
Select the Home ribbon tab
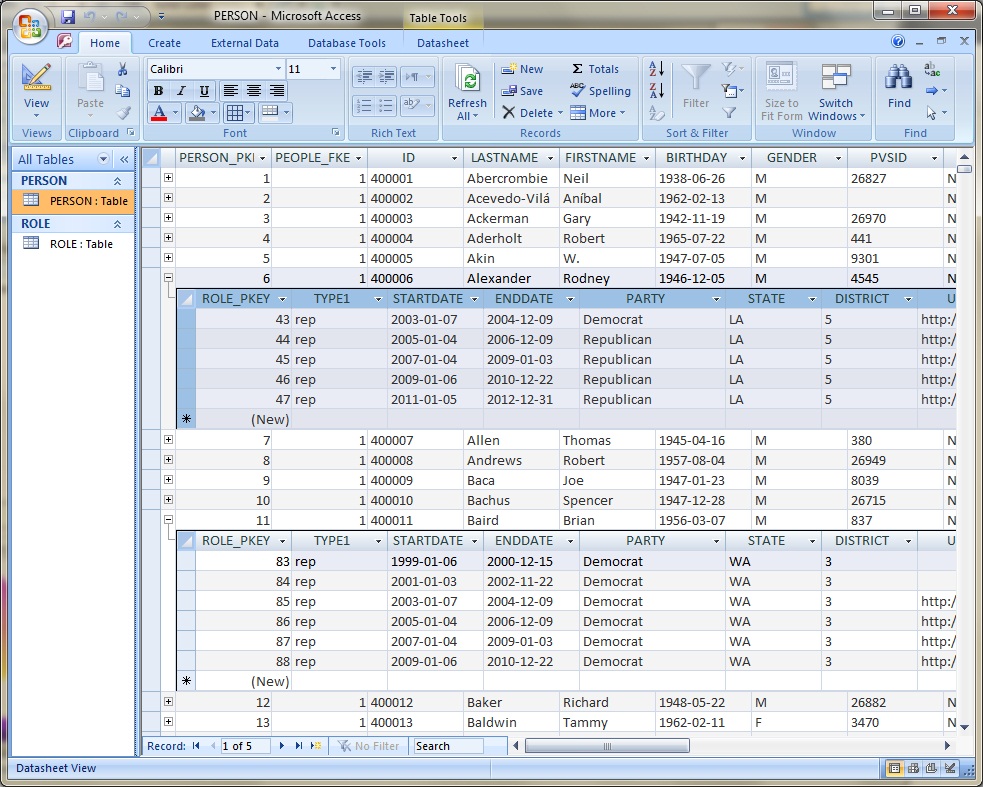point(105,43)
